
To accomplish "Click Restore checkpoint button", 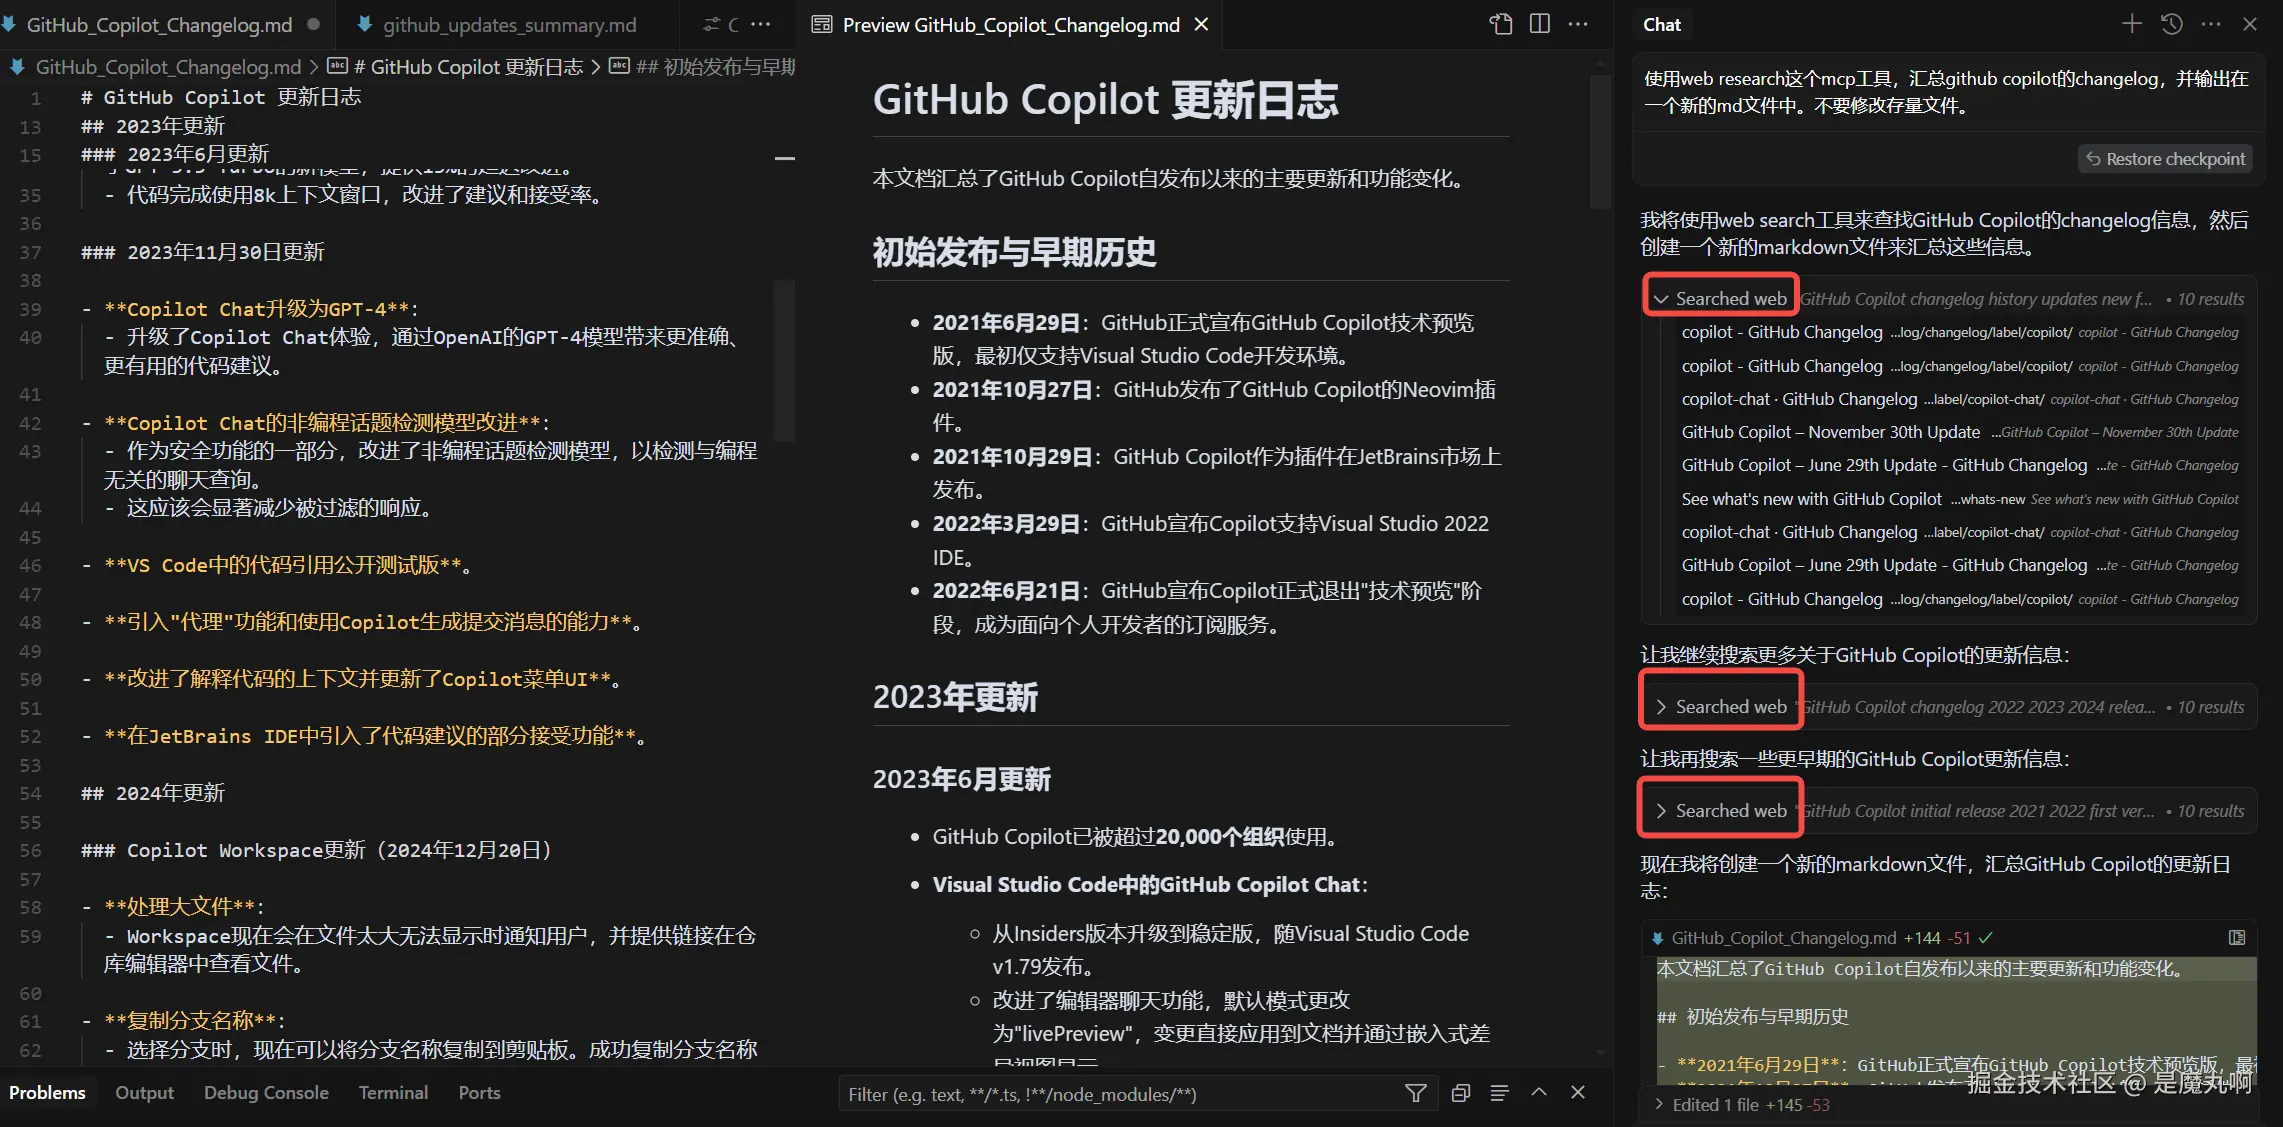I will click(x=2165, y=159).
